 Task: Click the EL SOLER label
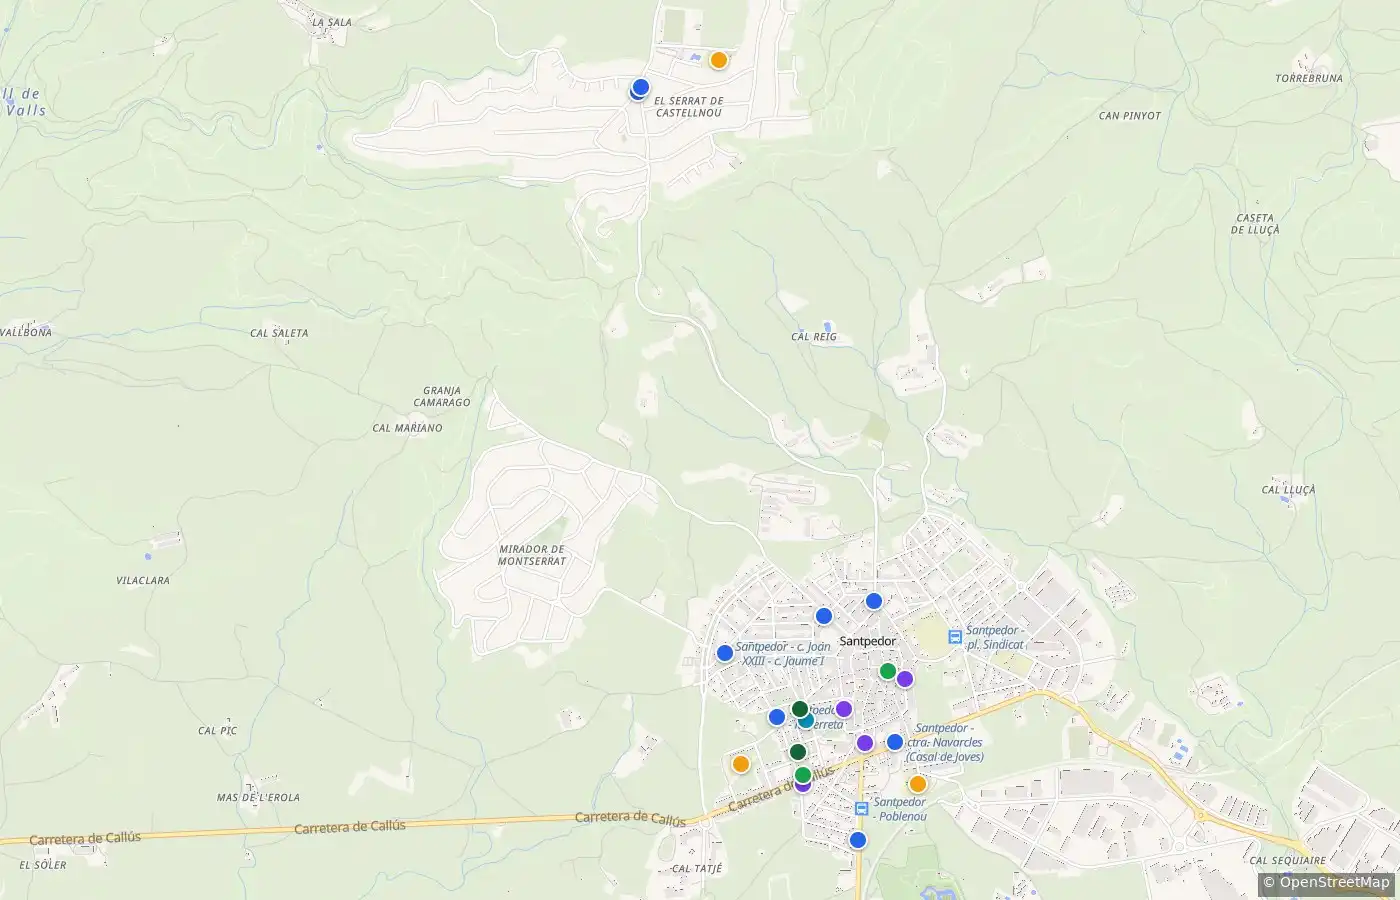[43, 866]
